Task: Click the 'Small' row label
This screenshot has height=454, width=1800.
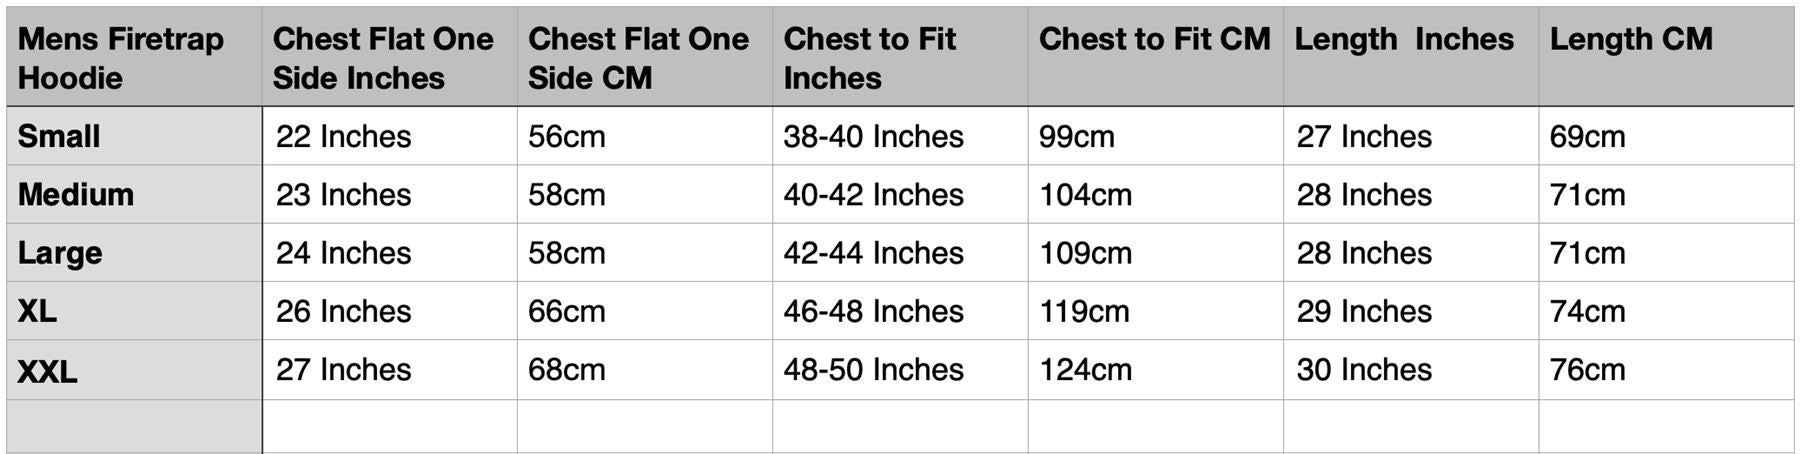Action: [x=59, y=136]
